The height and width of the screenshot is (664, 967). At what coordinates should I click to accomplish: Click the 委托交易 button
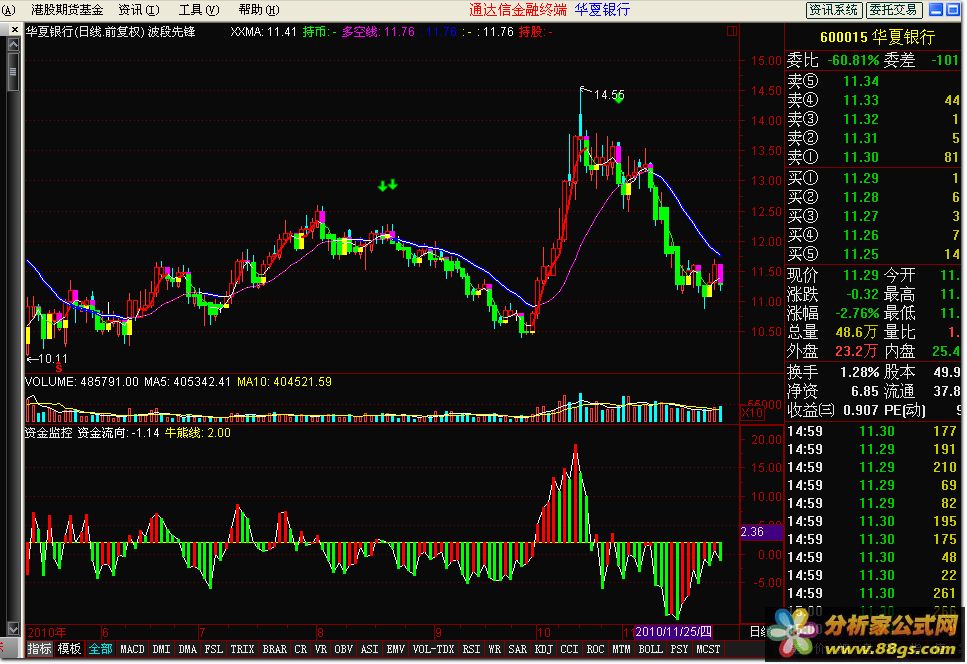[894, 10]
